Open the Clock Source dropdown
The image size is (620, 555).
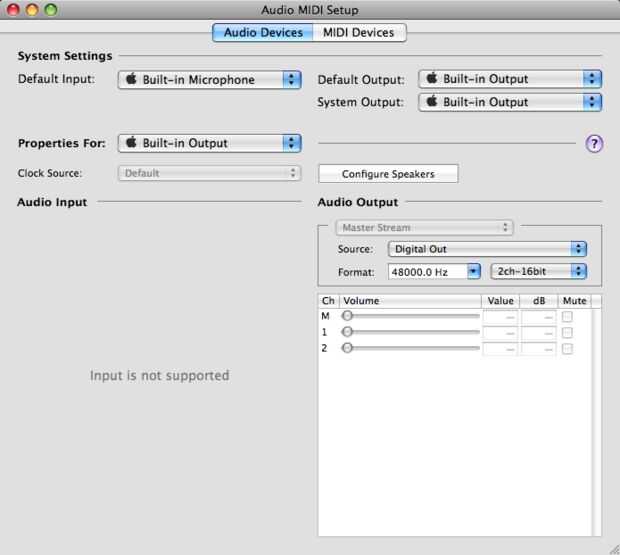point(210,173)
